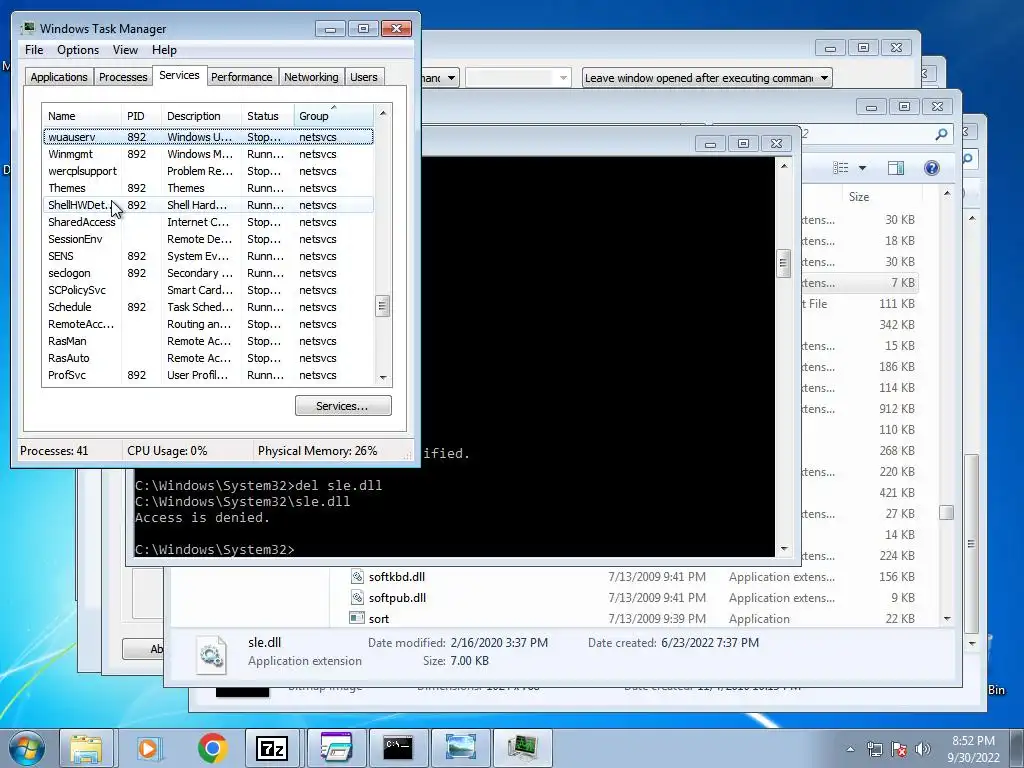Open the Options menu in Task Manager

[x=78, y=50]
